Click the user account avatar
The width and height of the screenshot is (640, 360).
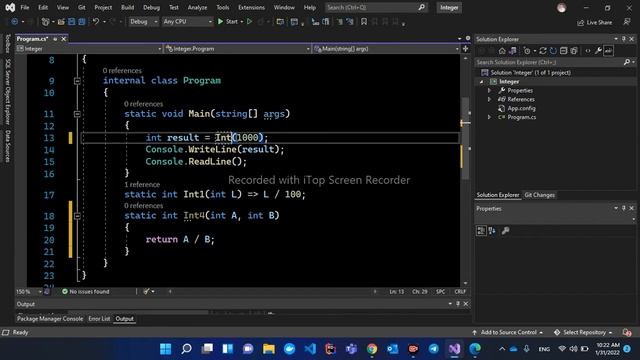(x=562, y=8)
